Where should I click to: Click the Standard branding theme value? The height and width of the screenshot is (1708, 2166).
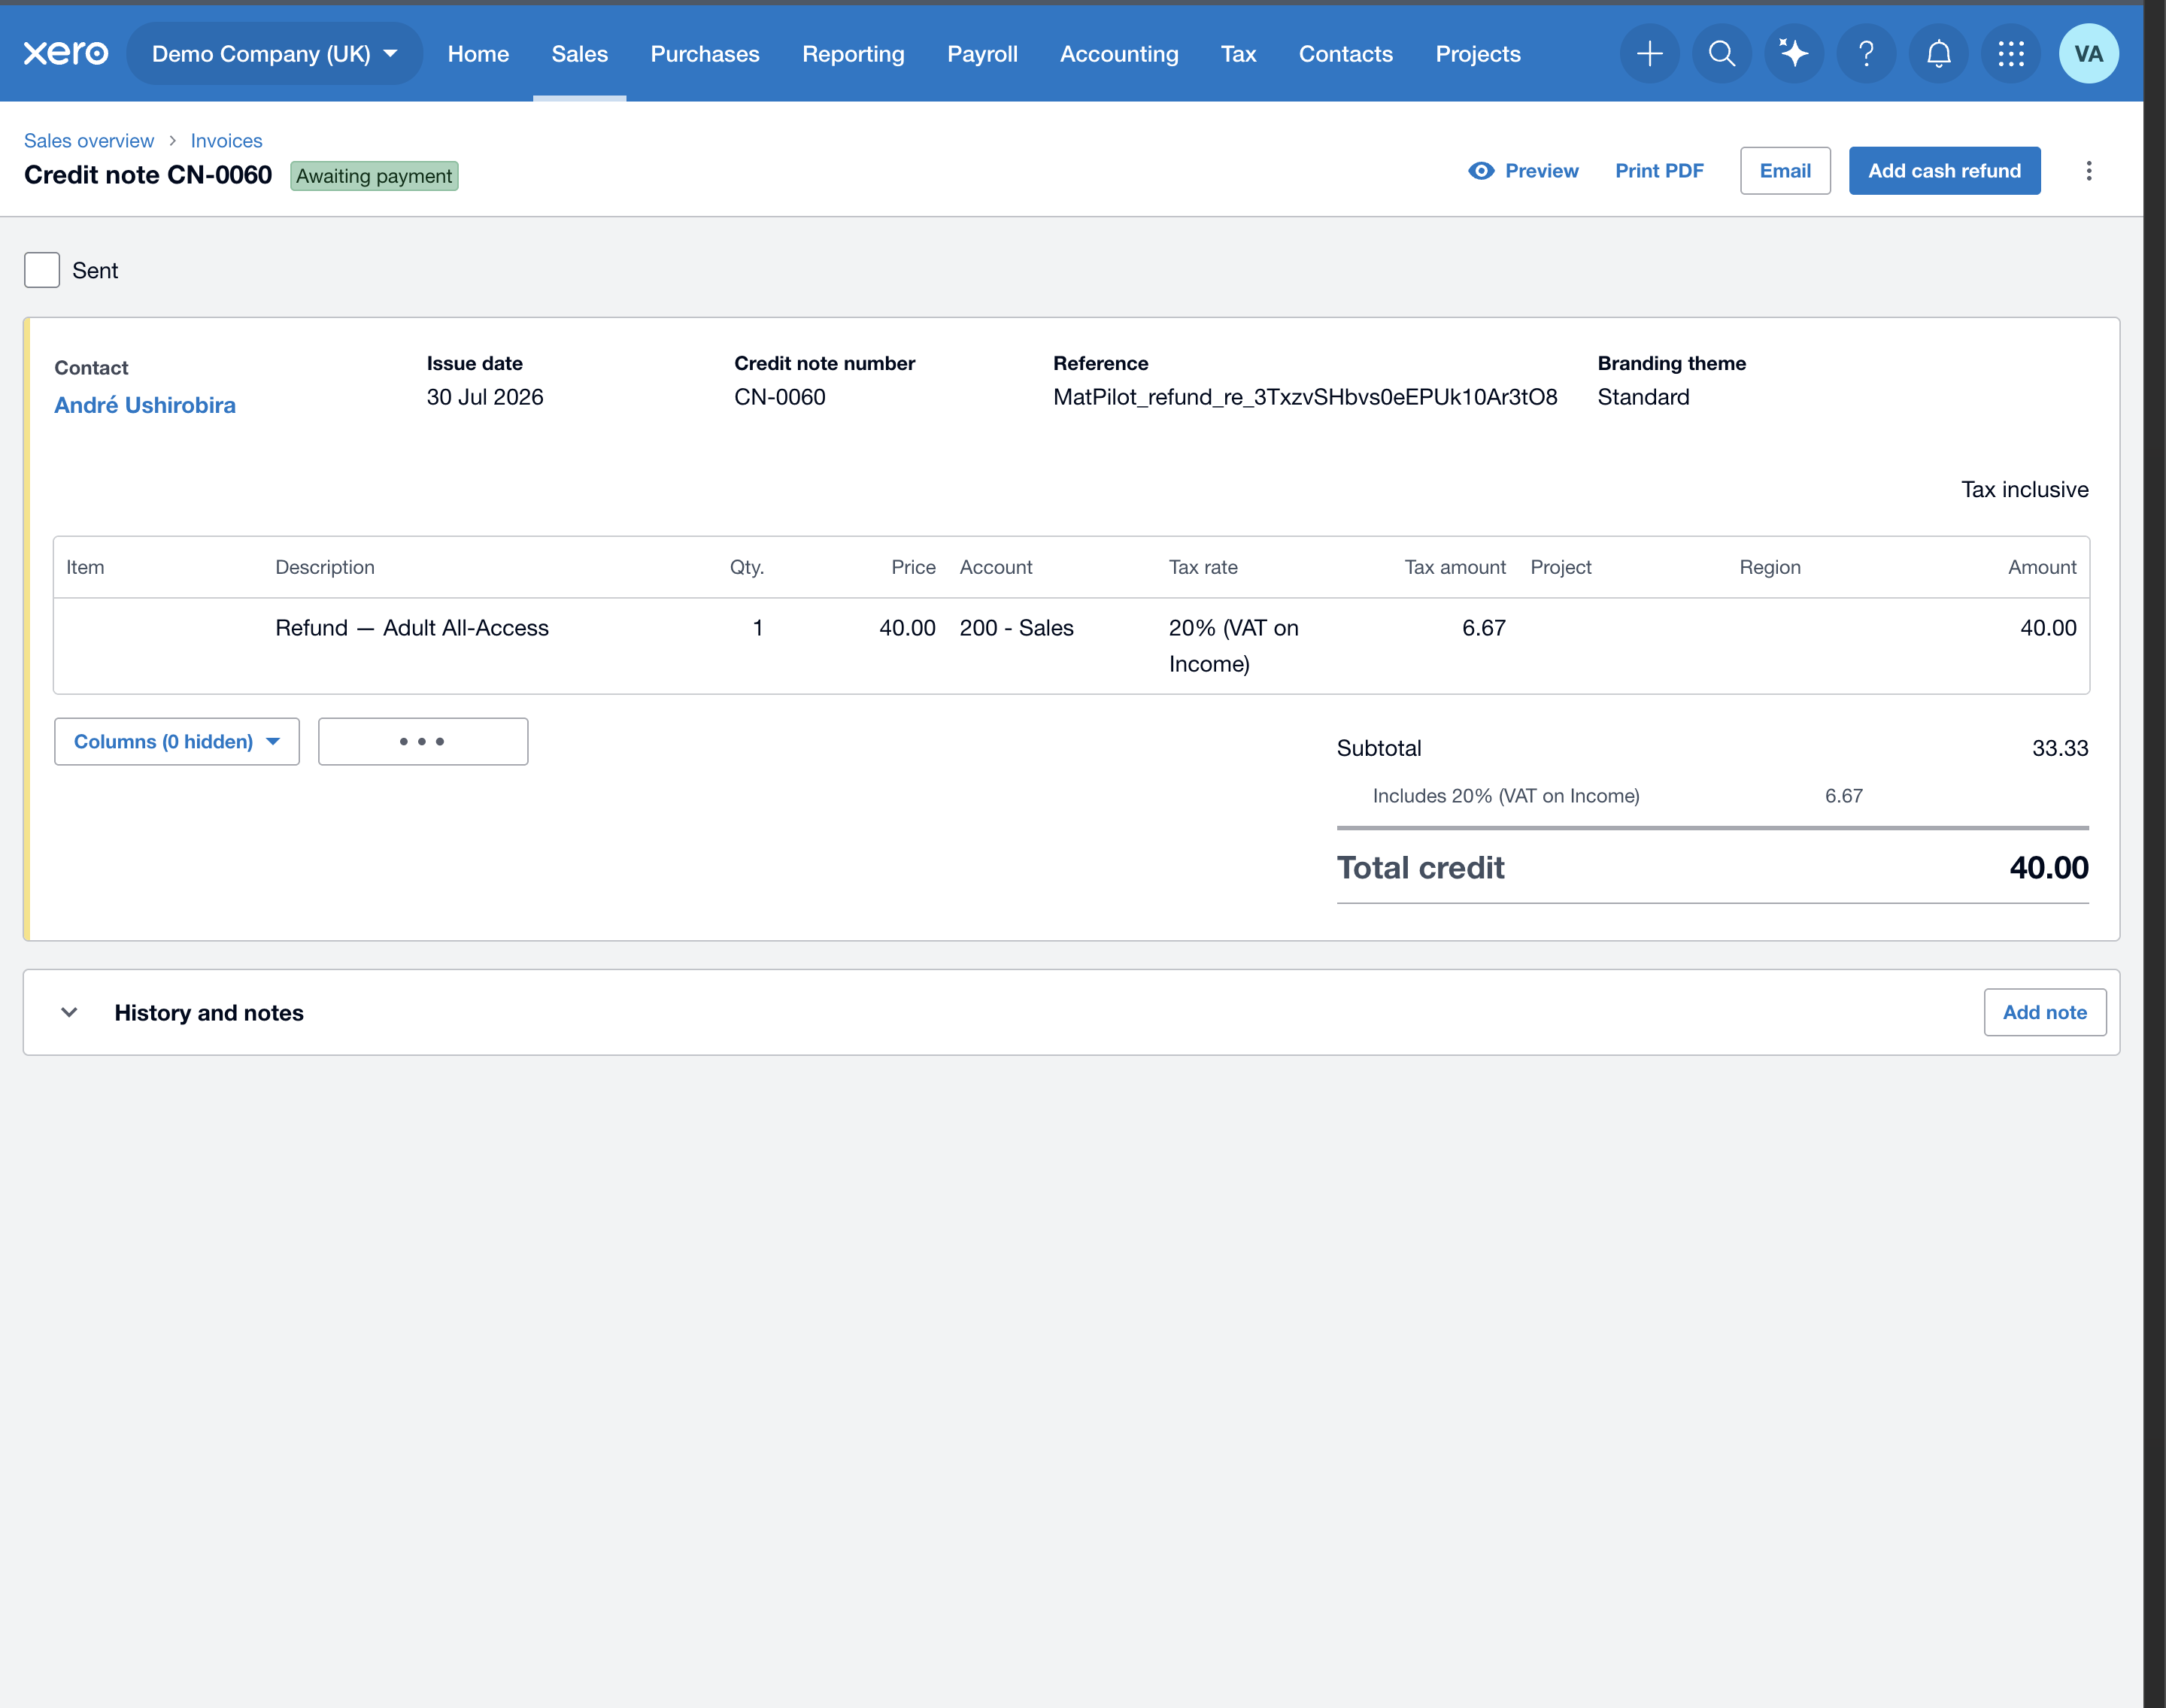[1643, 397]
